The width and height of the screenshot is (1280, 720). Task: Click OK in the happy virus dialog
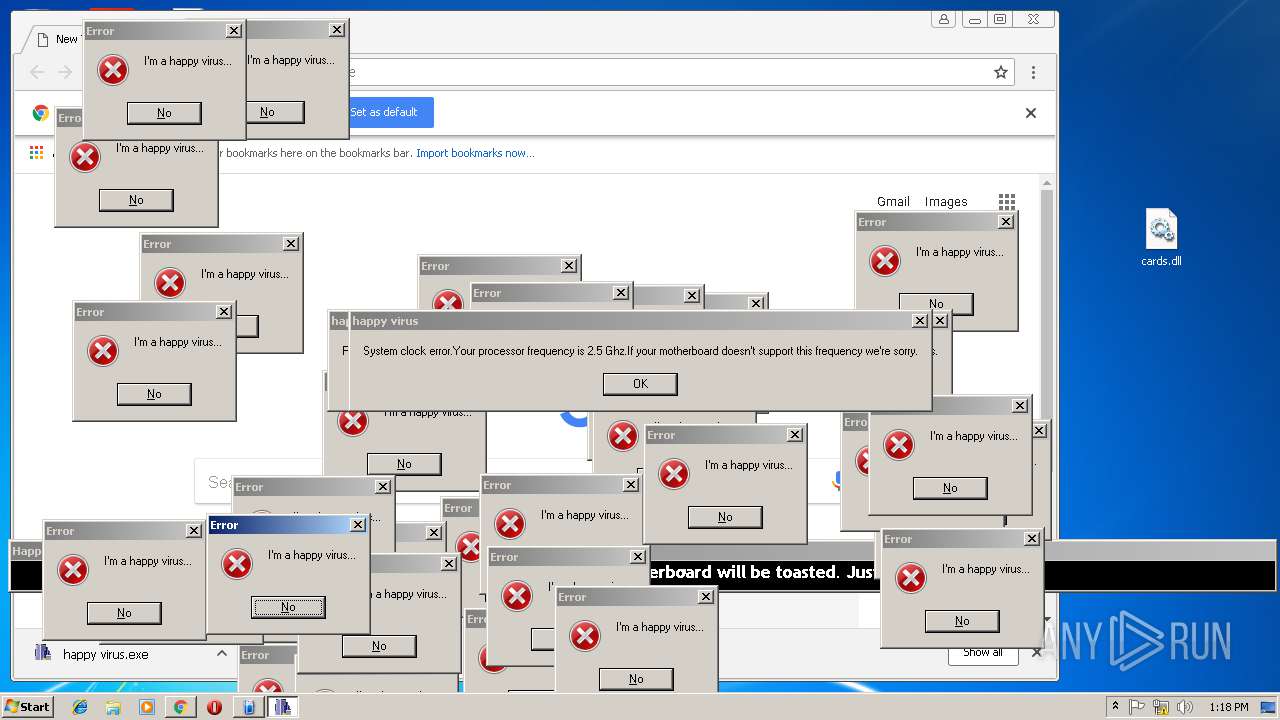[x=640, y=384]
